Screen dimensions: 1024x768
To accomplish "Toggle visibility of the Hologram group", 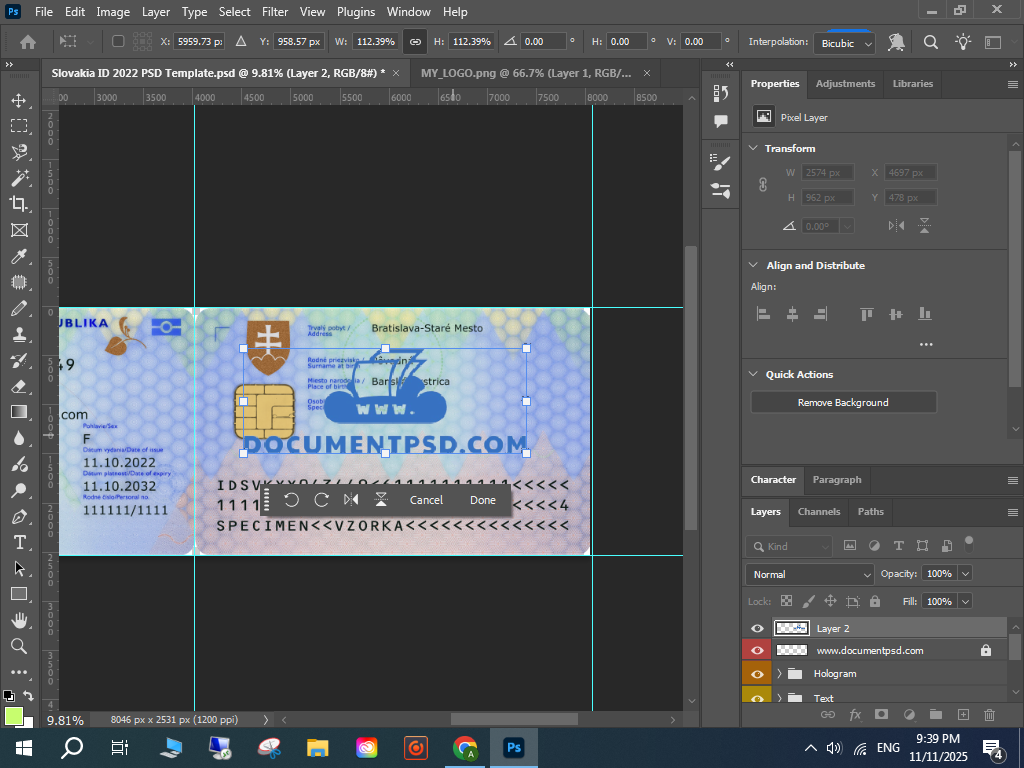I will tap(757, 674).
